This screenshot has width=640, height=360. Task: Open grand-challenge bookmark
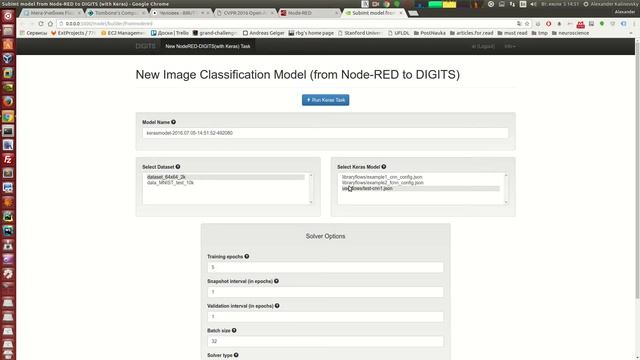point(215,33)
